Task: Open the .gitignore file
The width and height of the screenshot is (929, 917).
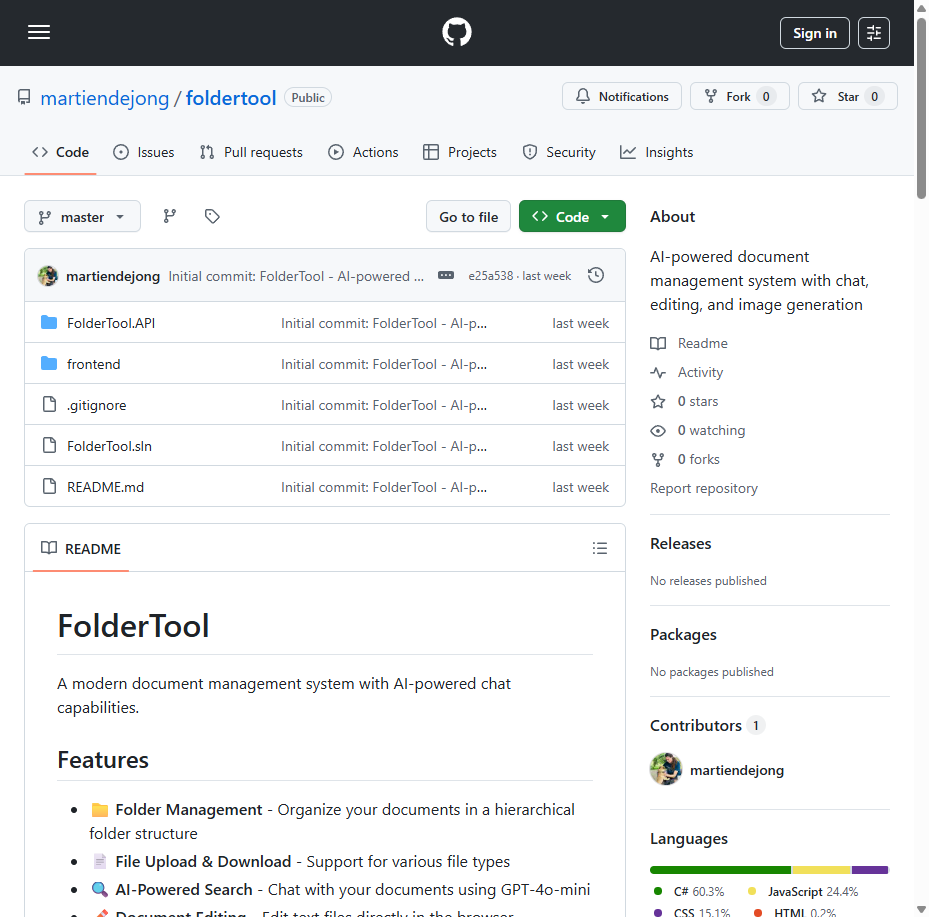Action: coord(97,405)
